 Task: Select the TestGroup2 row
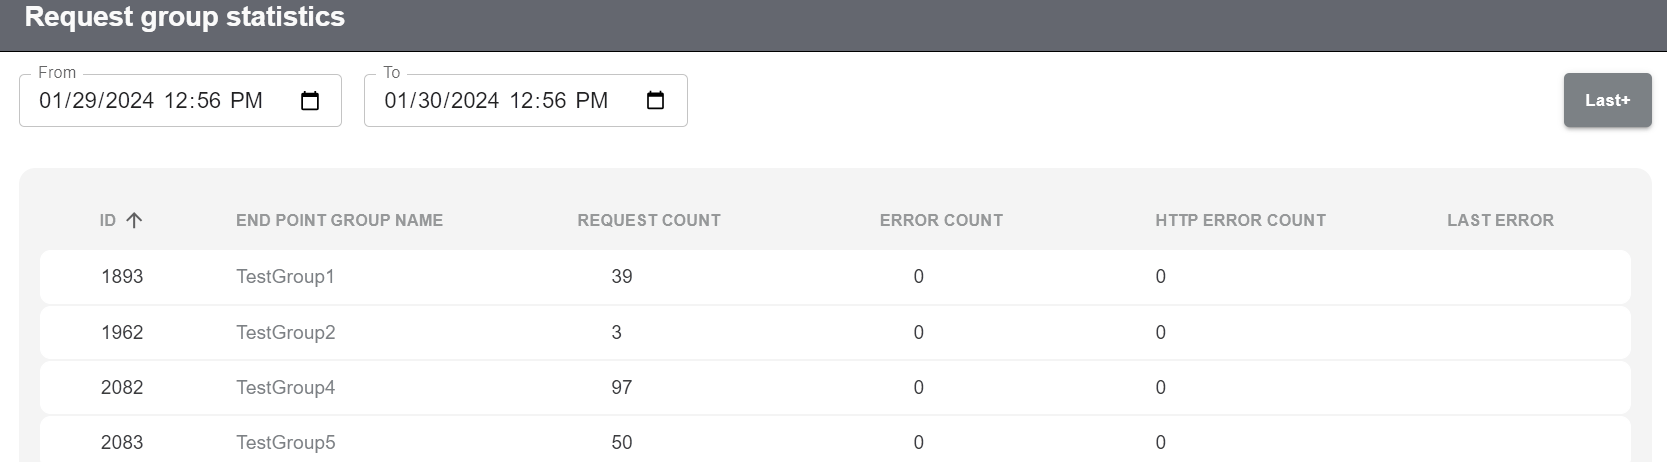pyautogui.click(x=285, y=333)
